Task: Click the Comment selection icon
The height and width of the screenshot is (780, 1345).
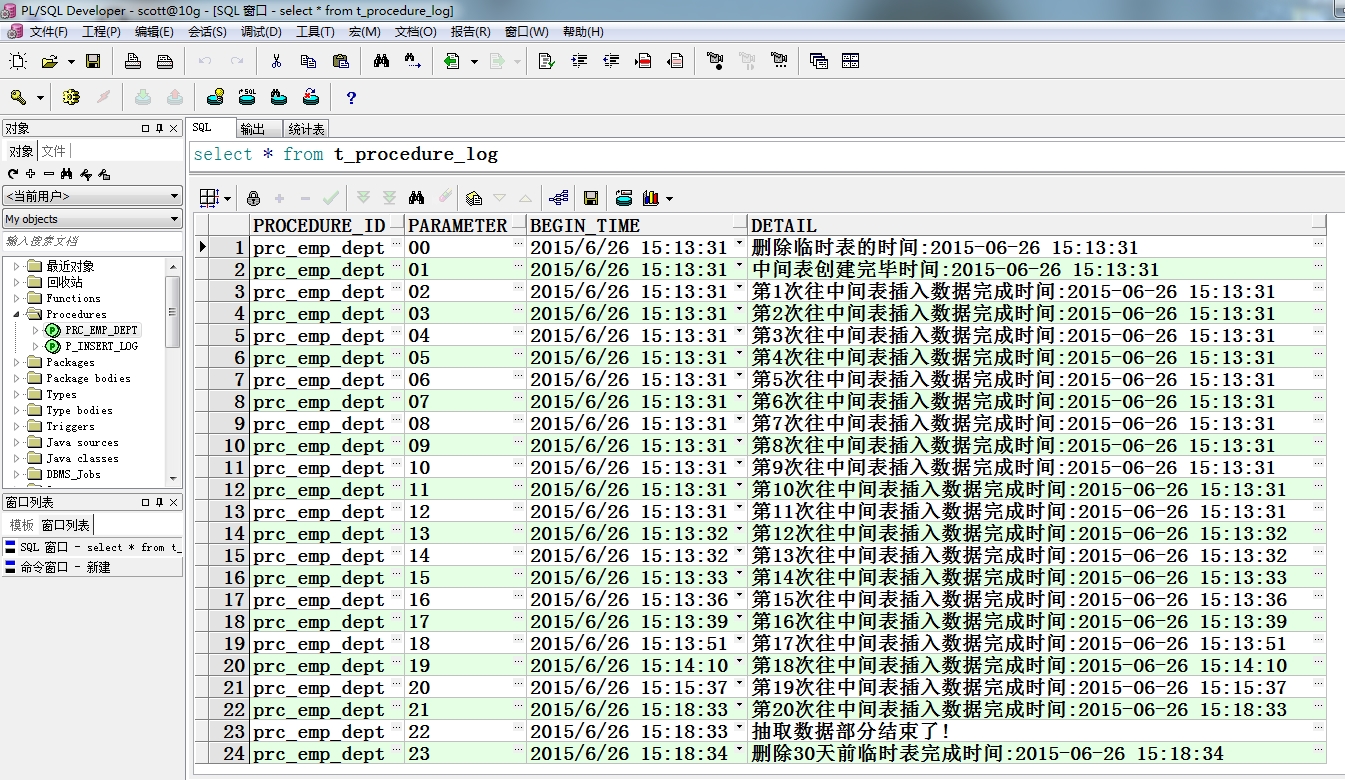Action: point(643,62)
